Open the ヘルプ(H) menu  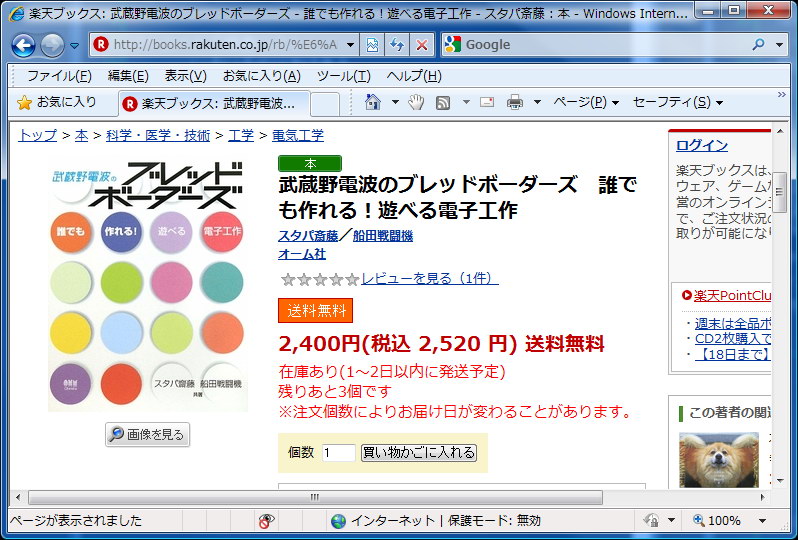click(414, 76)
